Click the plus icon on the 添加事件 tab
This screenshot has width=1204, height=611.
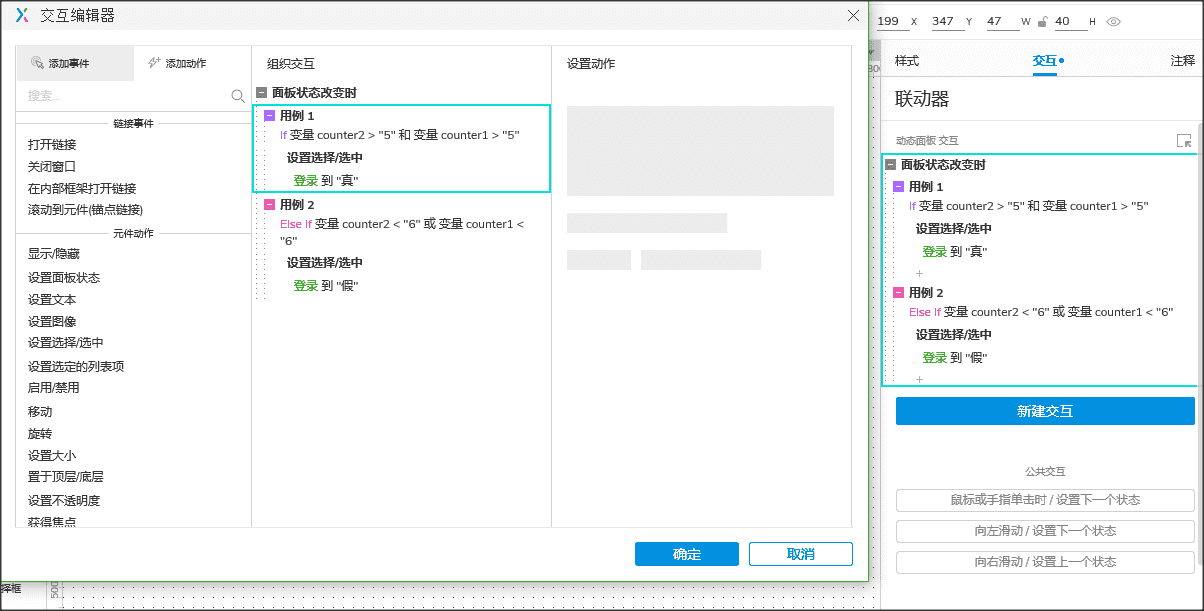tap(35, 62)
